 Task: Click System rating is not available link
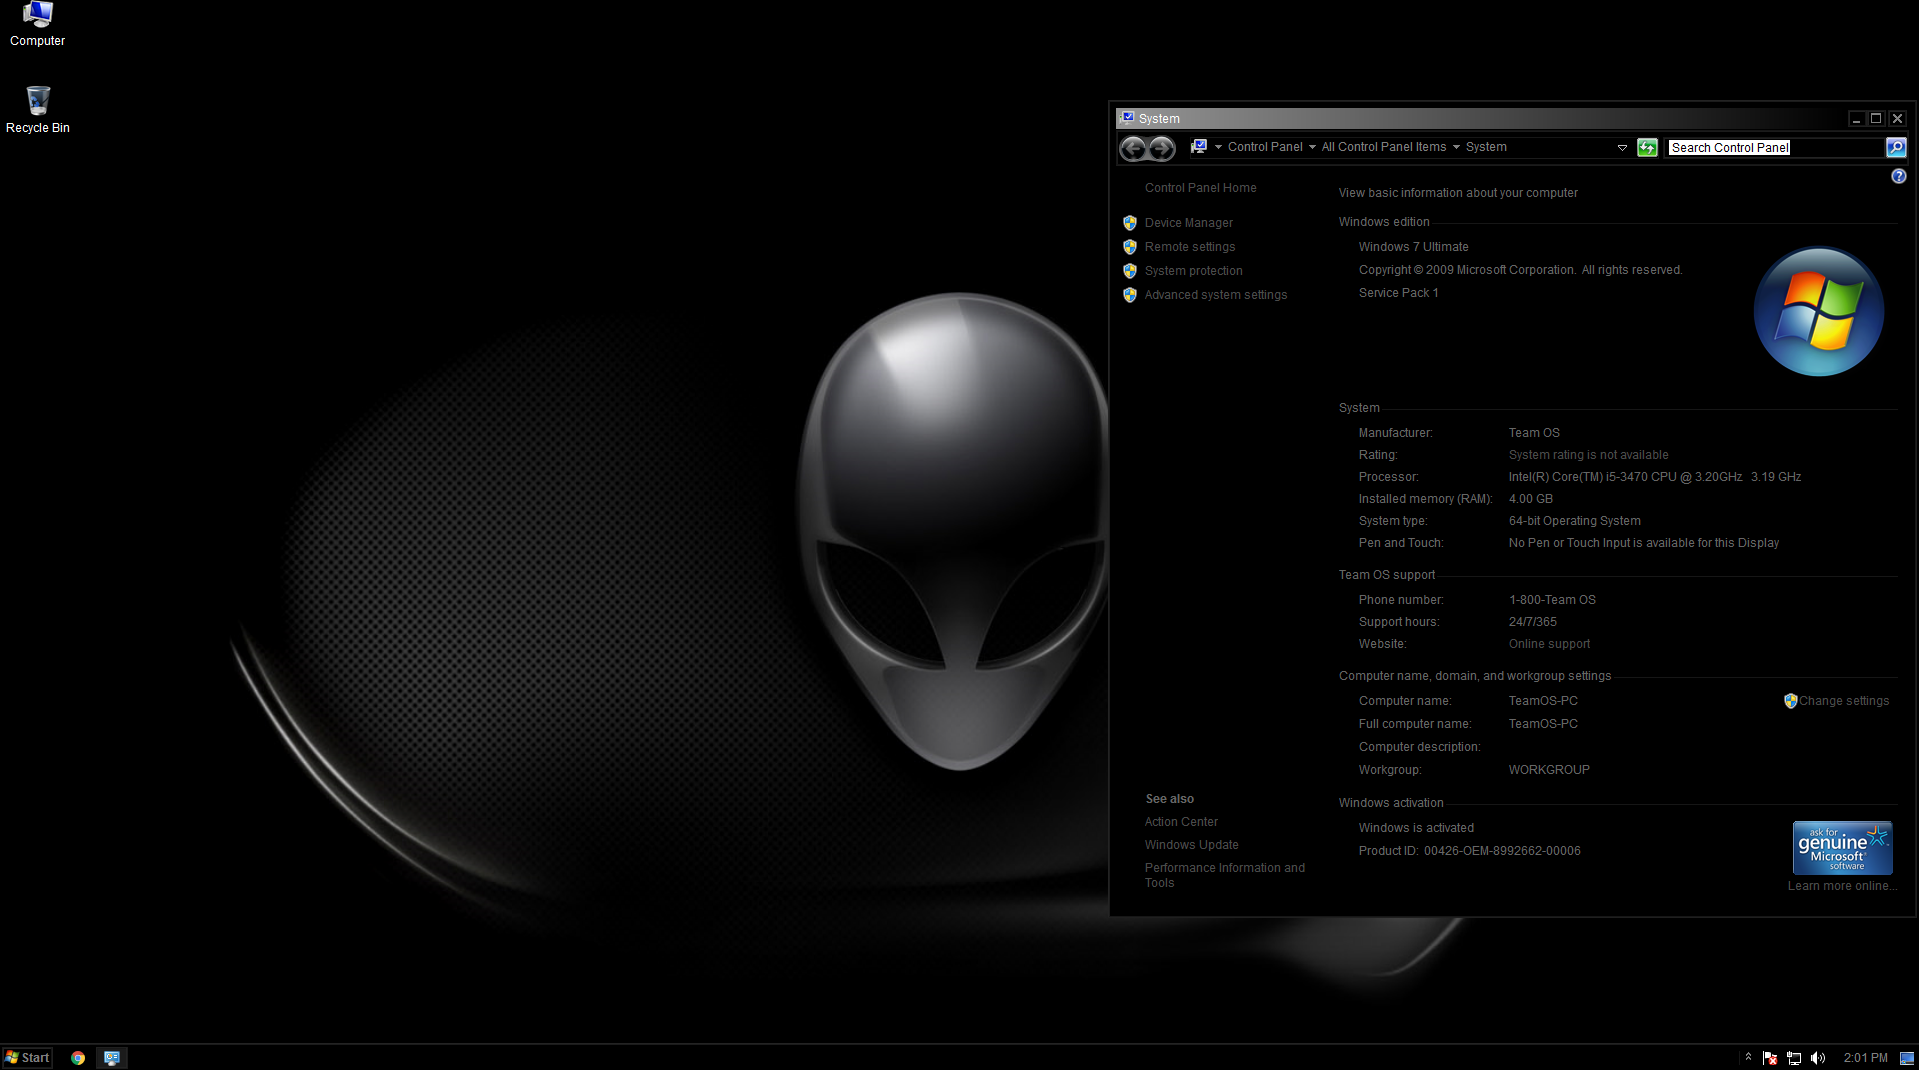click(1588, 455)
